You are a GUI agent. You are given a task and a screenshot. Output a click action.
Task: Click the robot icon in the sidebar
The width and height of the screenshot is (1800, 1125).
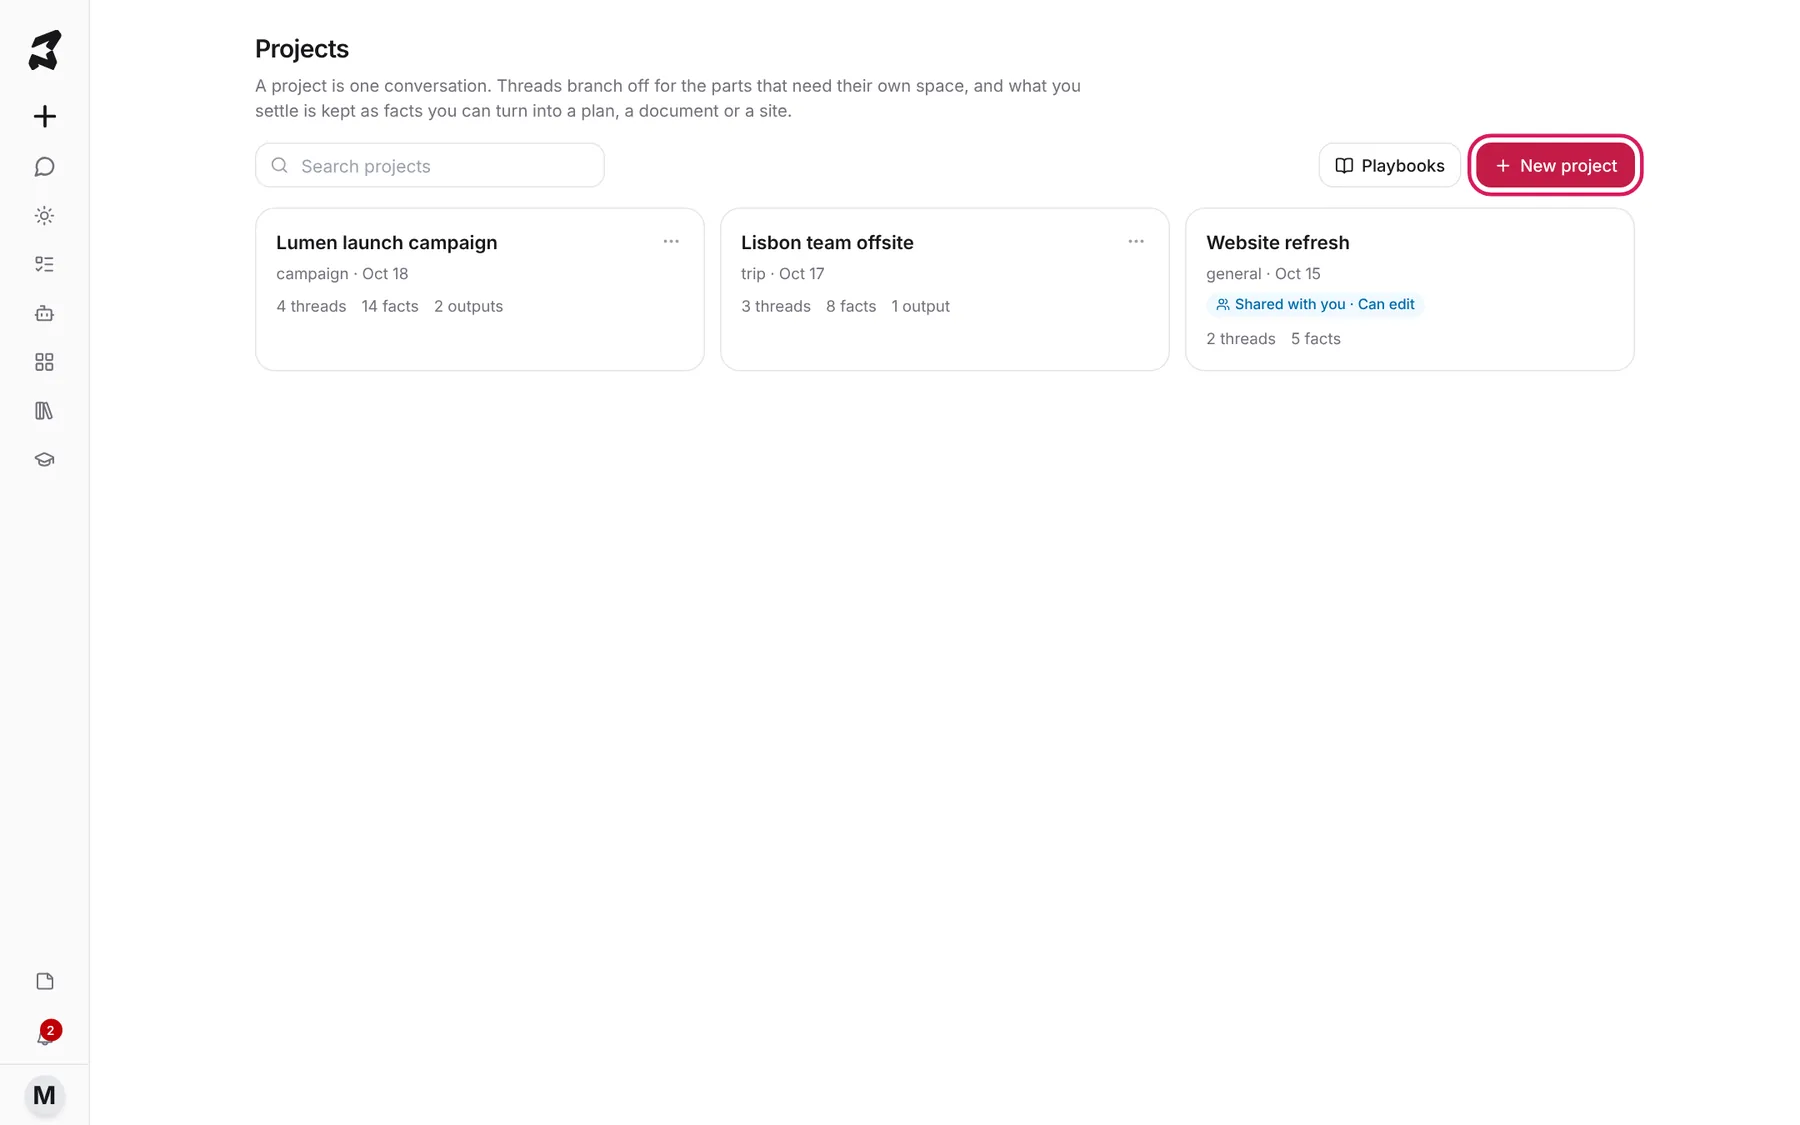(44, 313)
